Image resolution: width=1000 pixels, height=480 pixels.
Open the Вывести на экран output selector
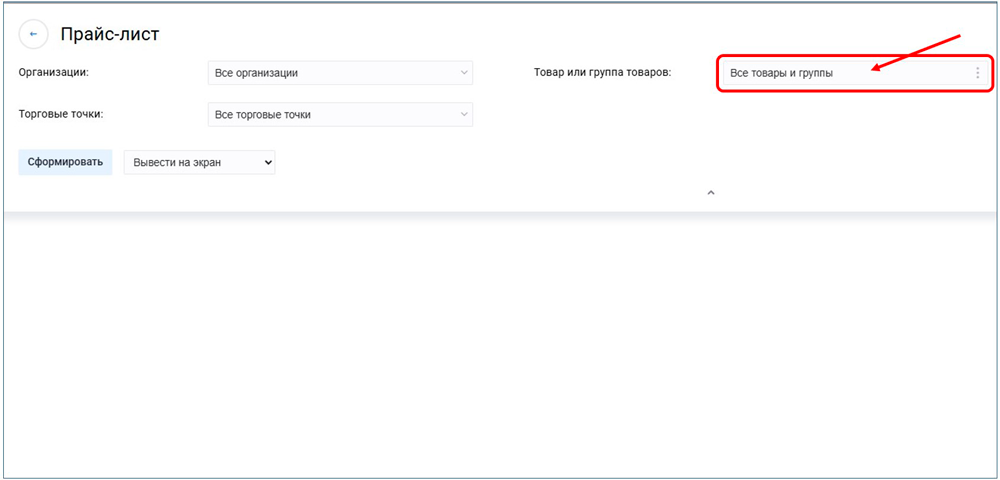click(x=199, y=162)
